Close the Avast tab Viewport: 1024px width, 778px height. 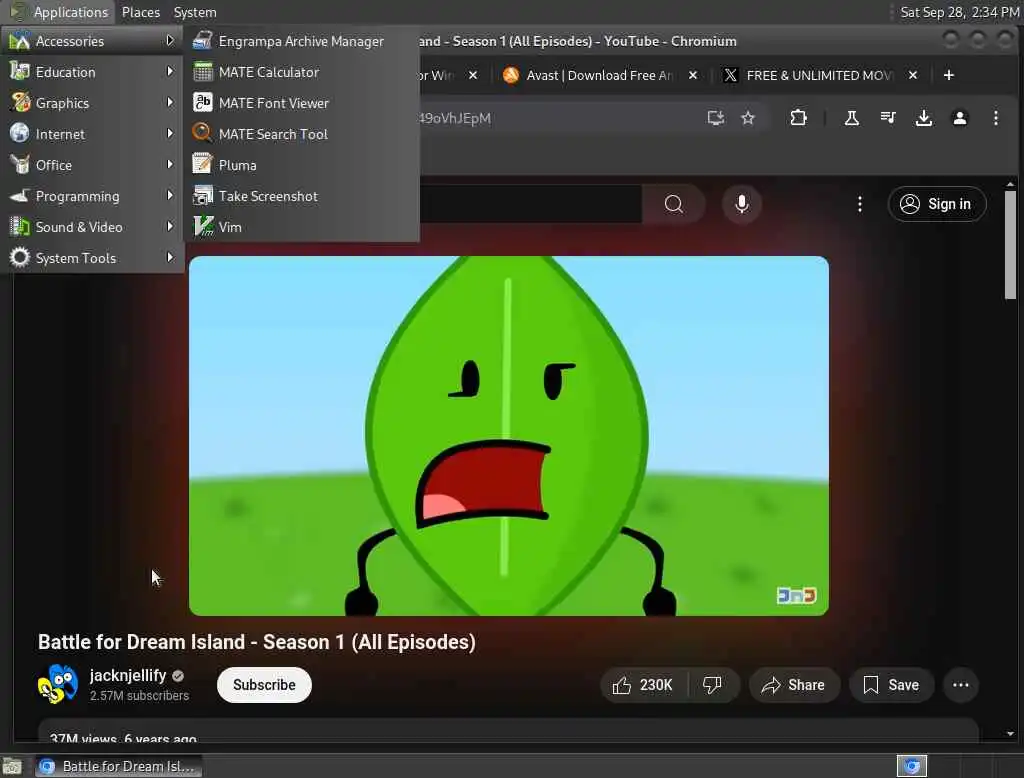(693, 75)
